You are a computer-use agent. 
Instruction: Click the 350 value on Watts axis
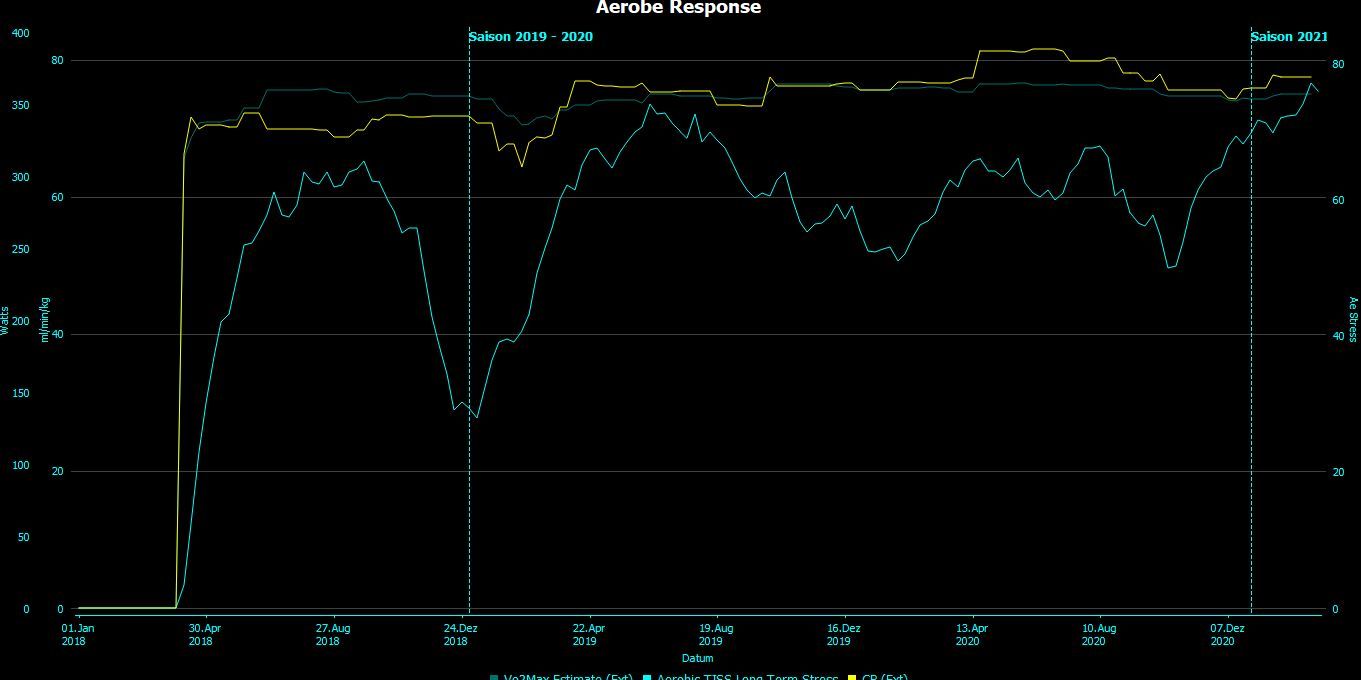click(x=20, y=105)
